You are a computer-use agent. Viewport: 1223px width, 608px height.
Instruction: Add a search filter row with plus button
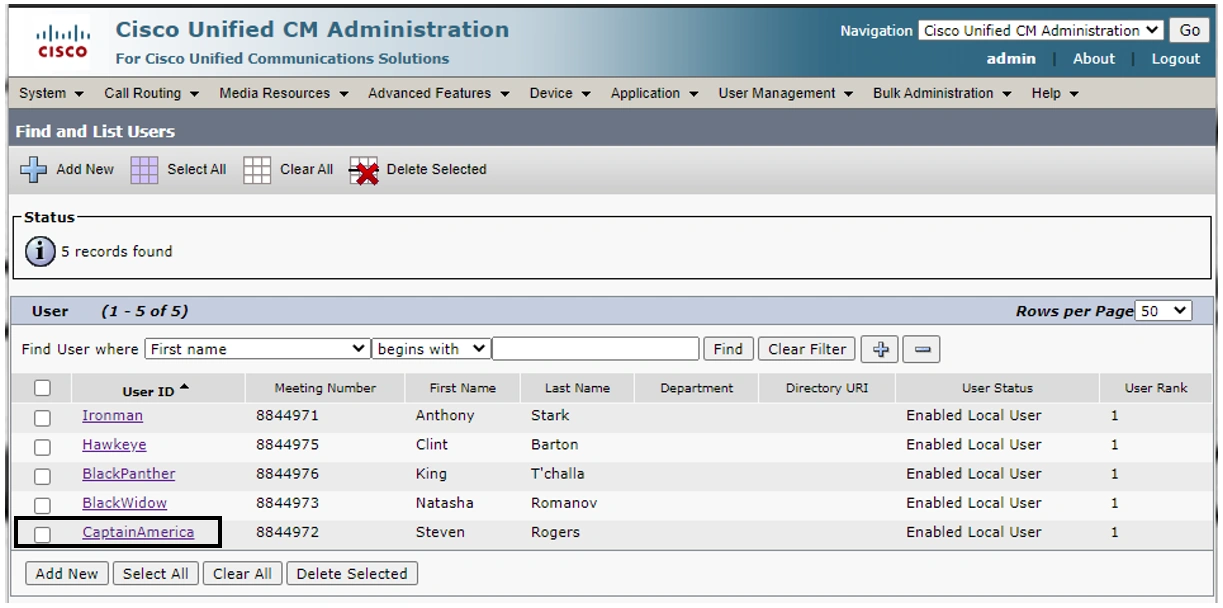[x=880, y=349]
